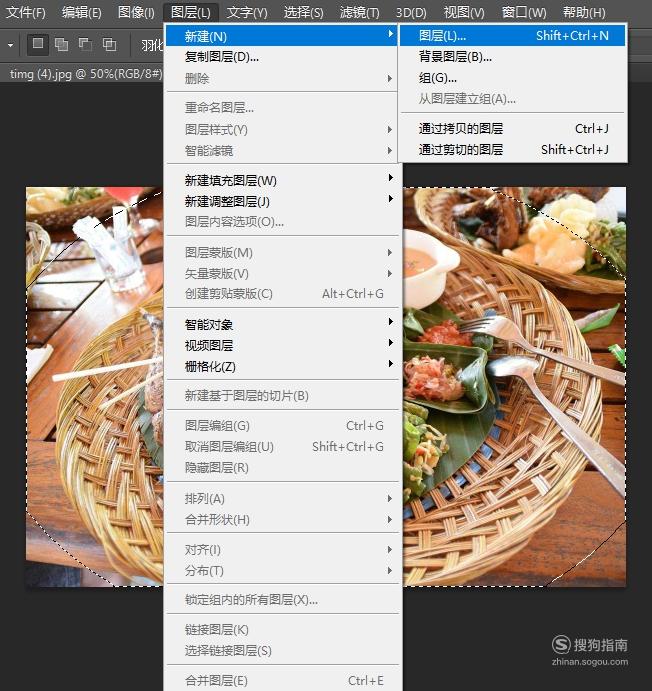The width and height of the screenshot is (652, 691).
Task: Click the submenu arrow beside 视频图层
Action: coord(390,342)
